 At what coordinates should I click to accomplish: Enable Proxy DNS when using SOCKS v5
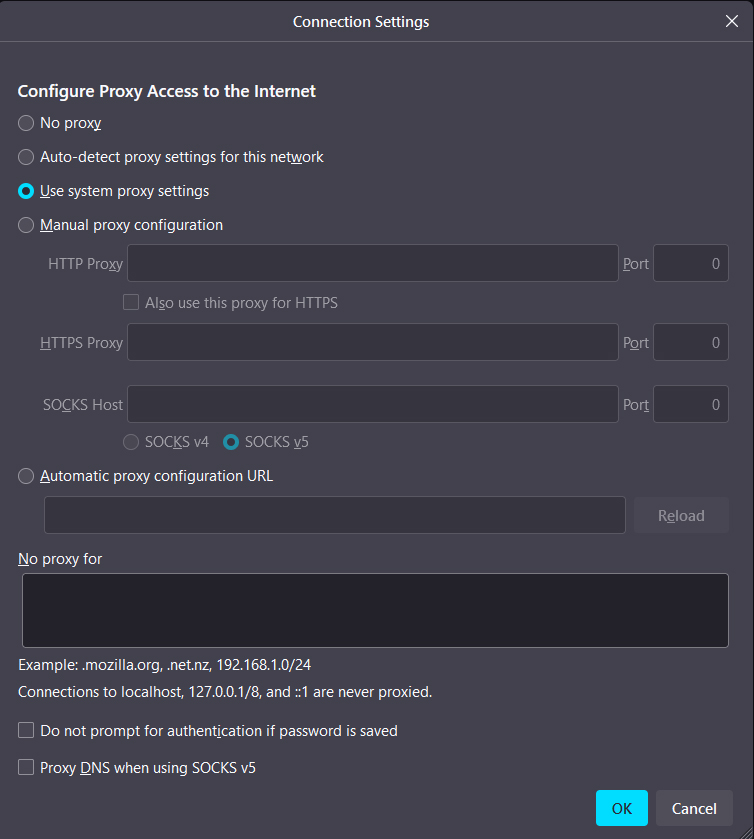(26, 767)
